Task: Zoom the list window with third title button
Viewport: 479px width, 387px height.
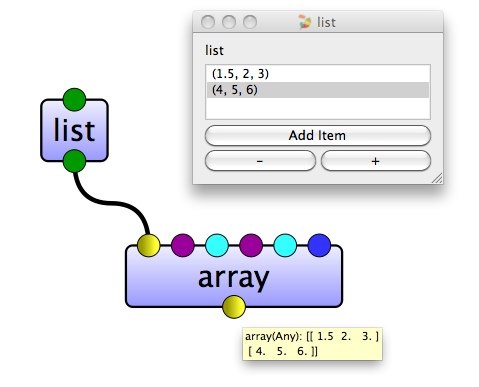Action: click(x=250, y=22)
